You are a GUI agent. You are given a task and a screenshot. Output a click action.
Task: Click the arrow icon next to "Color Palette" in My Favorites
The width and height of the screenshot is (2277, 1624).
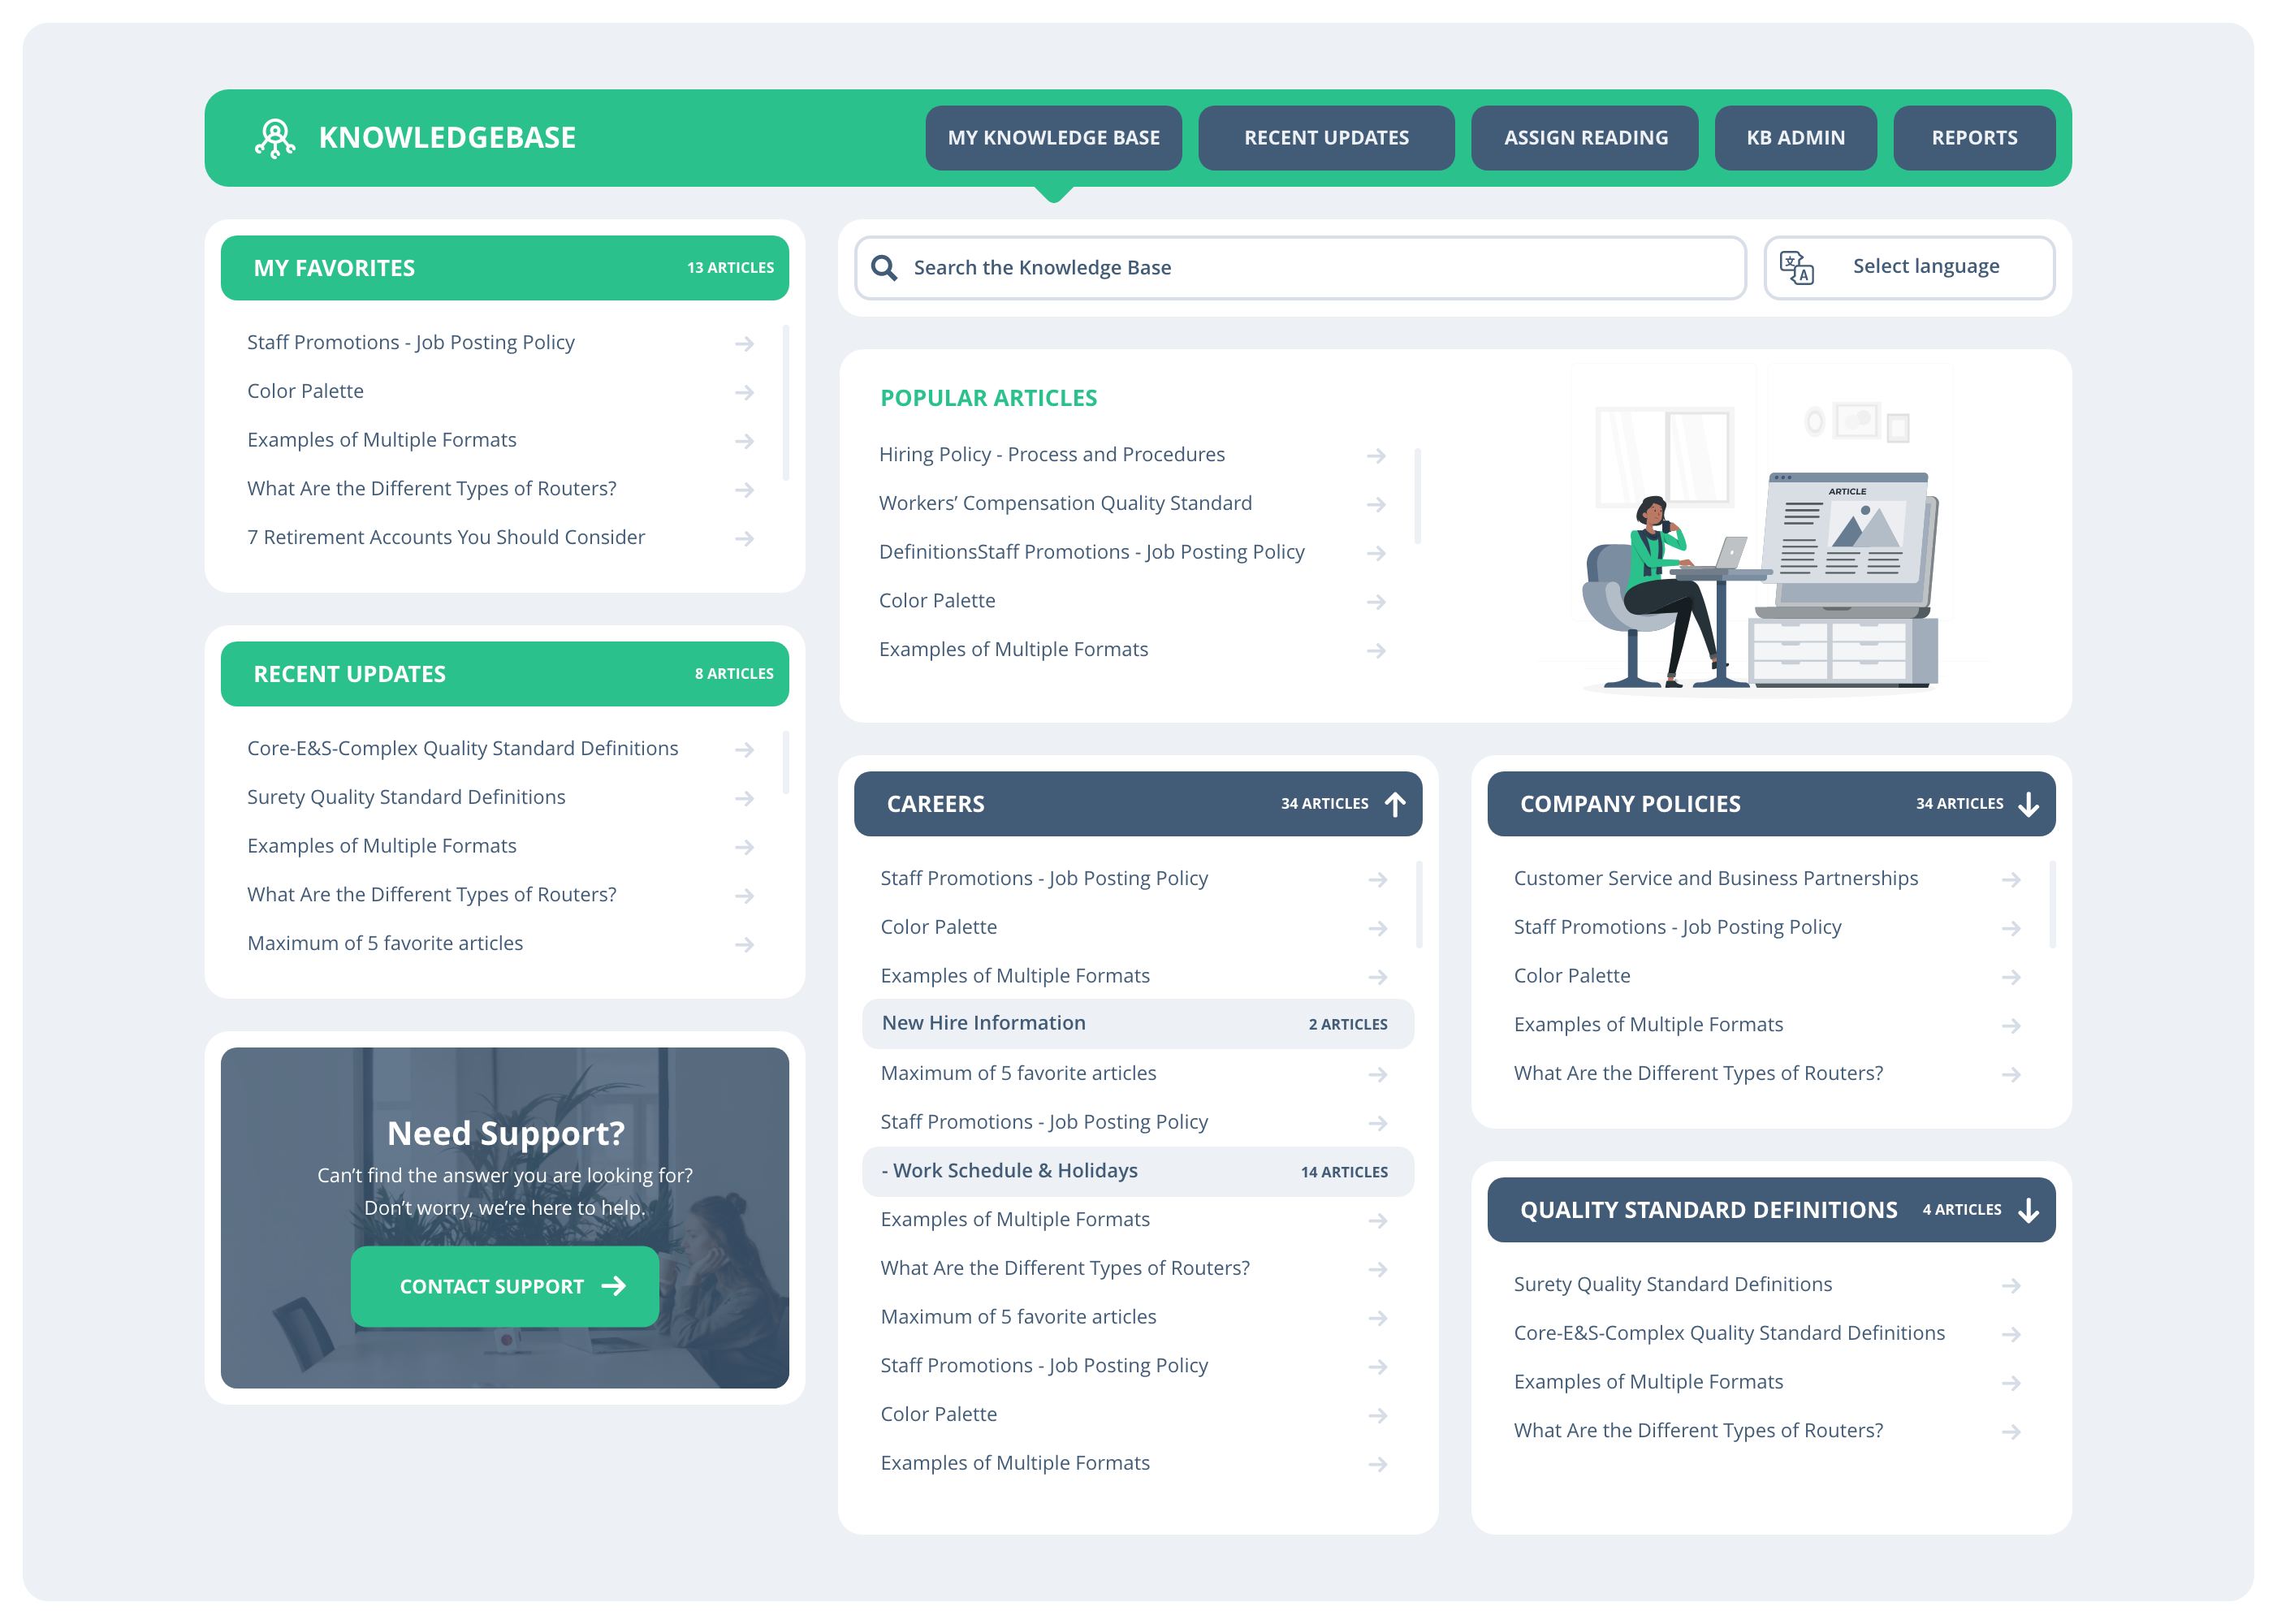(x=745, y=391)
